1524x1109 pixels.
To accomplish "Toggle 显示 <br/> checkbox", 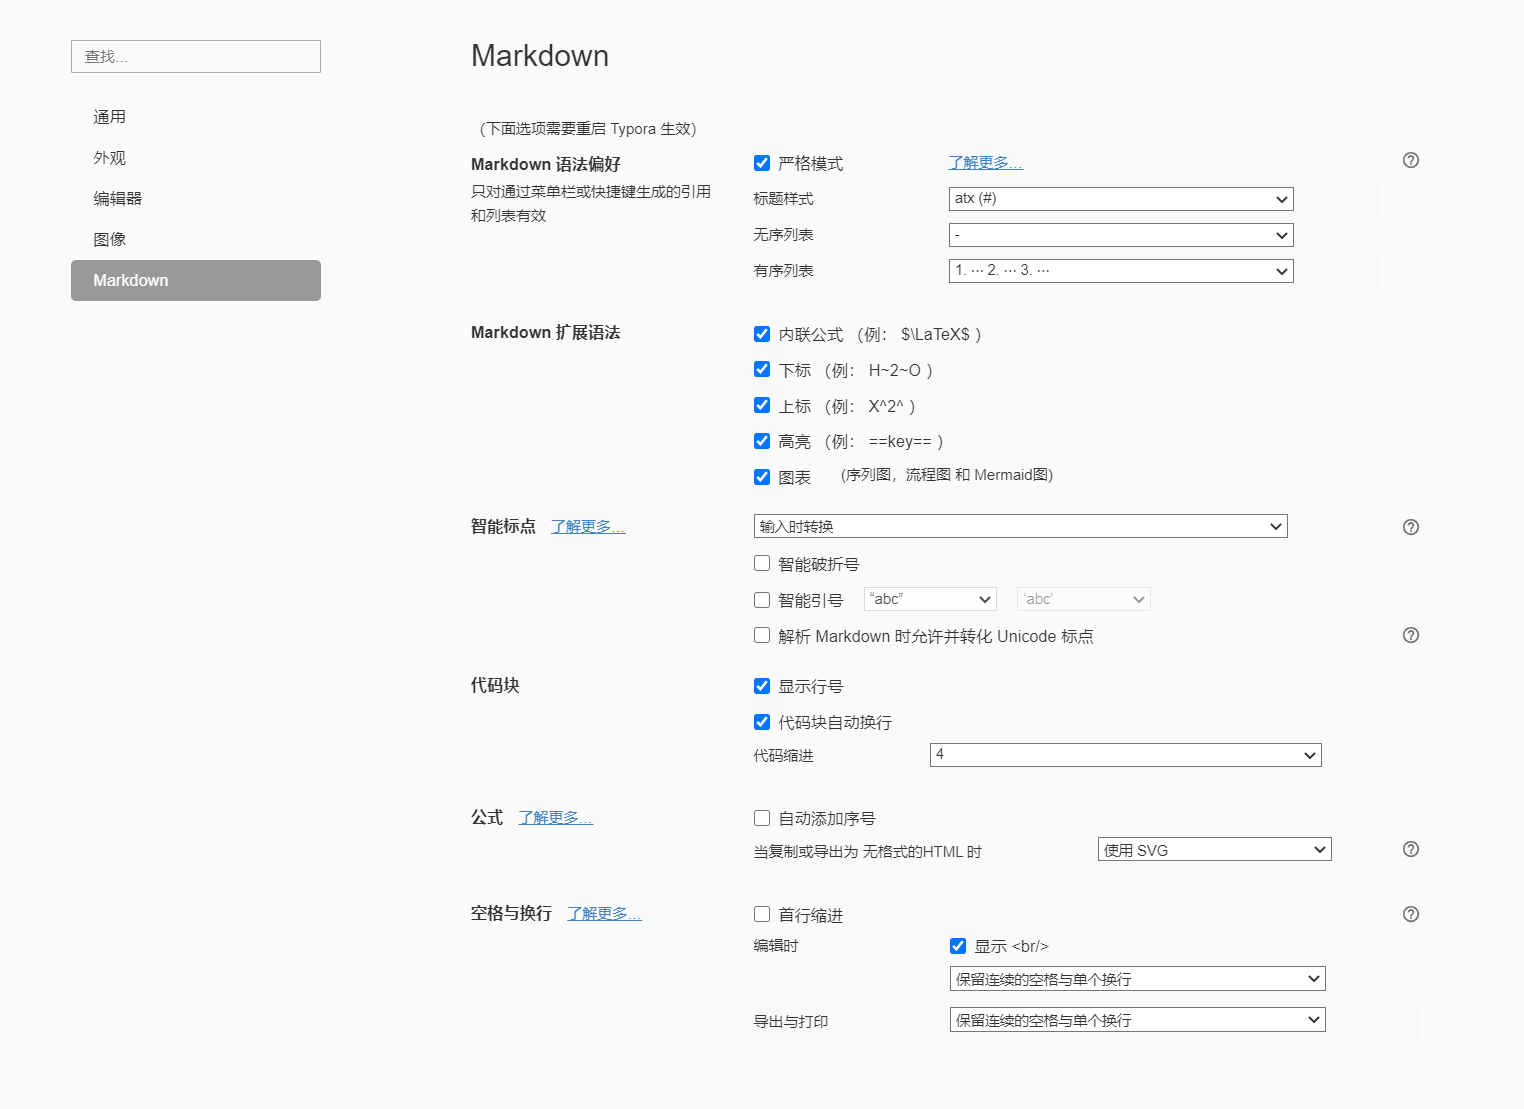I will pyautogui.click(x=958, y=946).
